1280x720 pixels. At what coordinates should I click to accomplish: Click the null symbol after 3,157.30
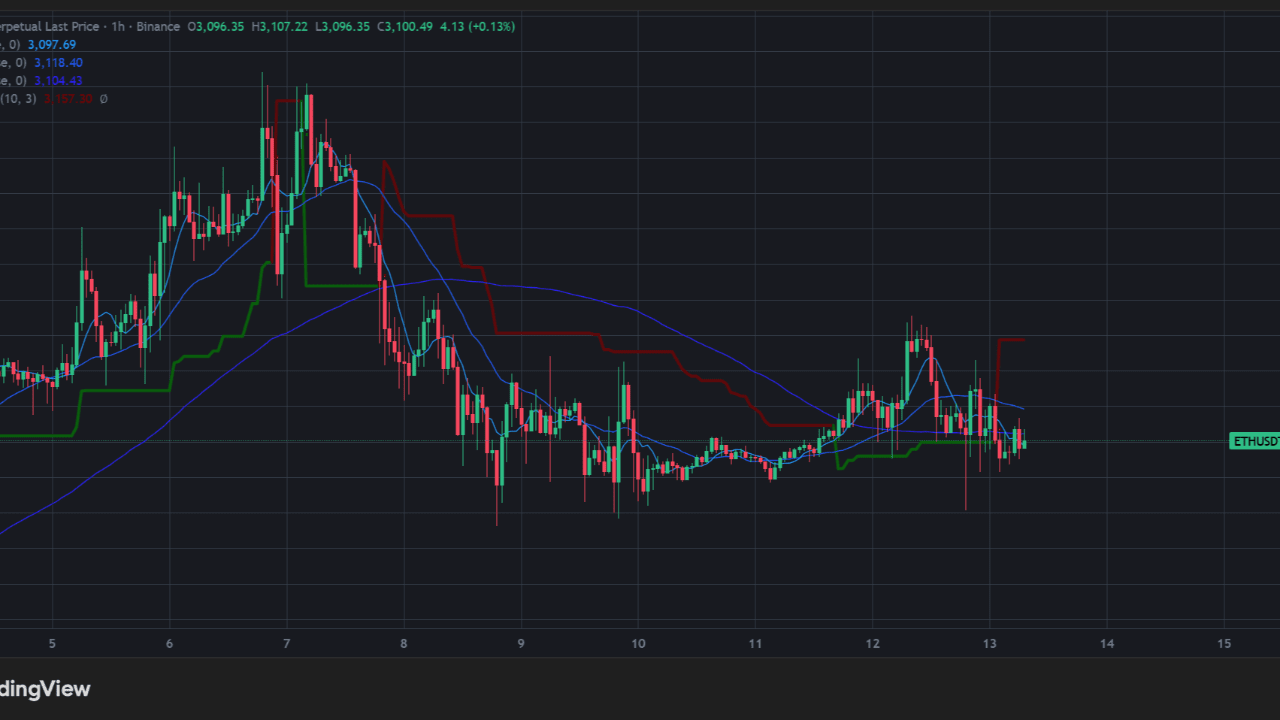[104, 99]
